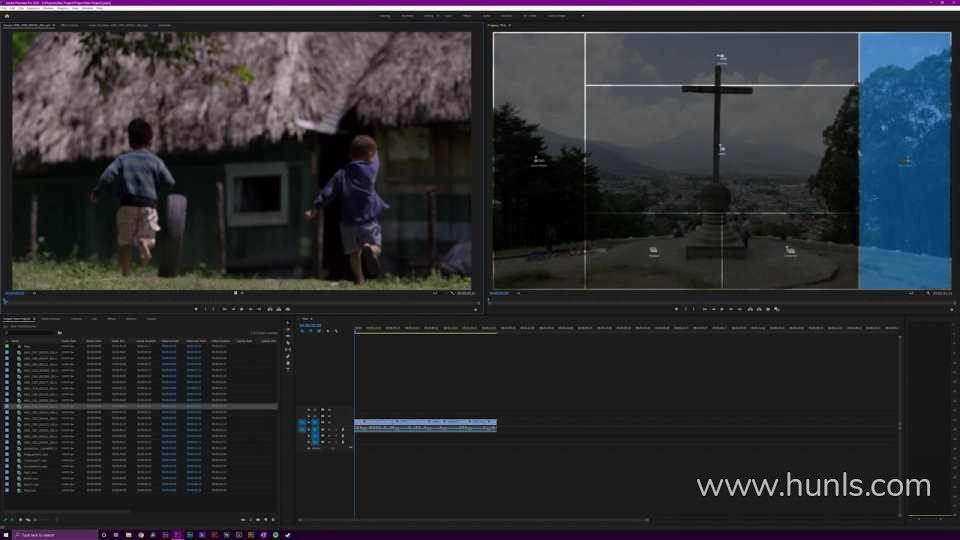Toggle Snap in the timeline header
This screenshot has width=960, height=540.
pos(310,331)
